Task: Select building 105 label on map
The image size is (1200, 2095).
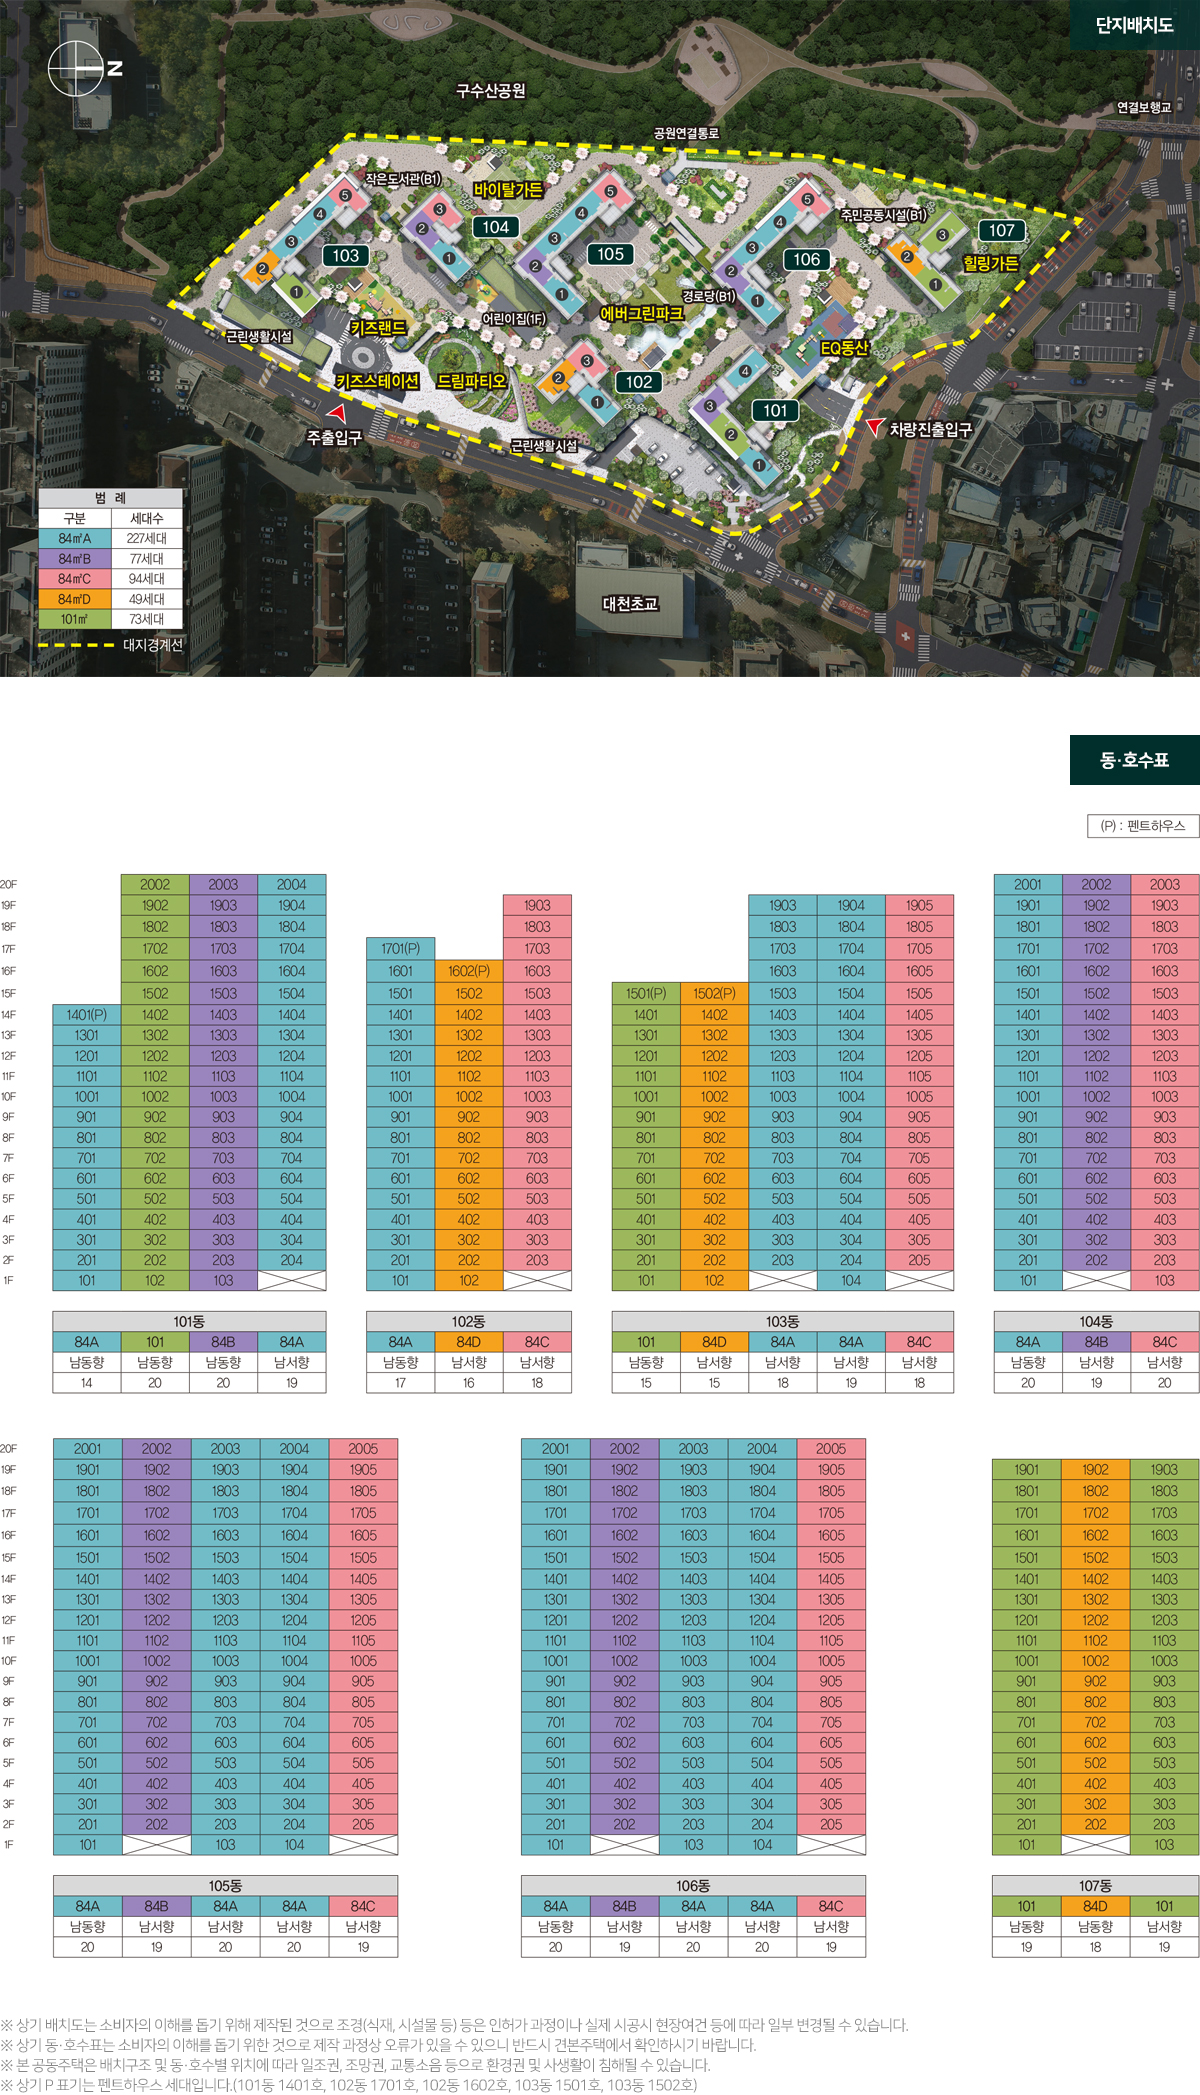Action: (611, 254)
